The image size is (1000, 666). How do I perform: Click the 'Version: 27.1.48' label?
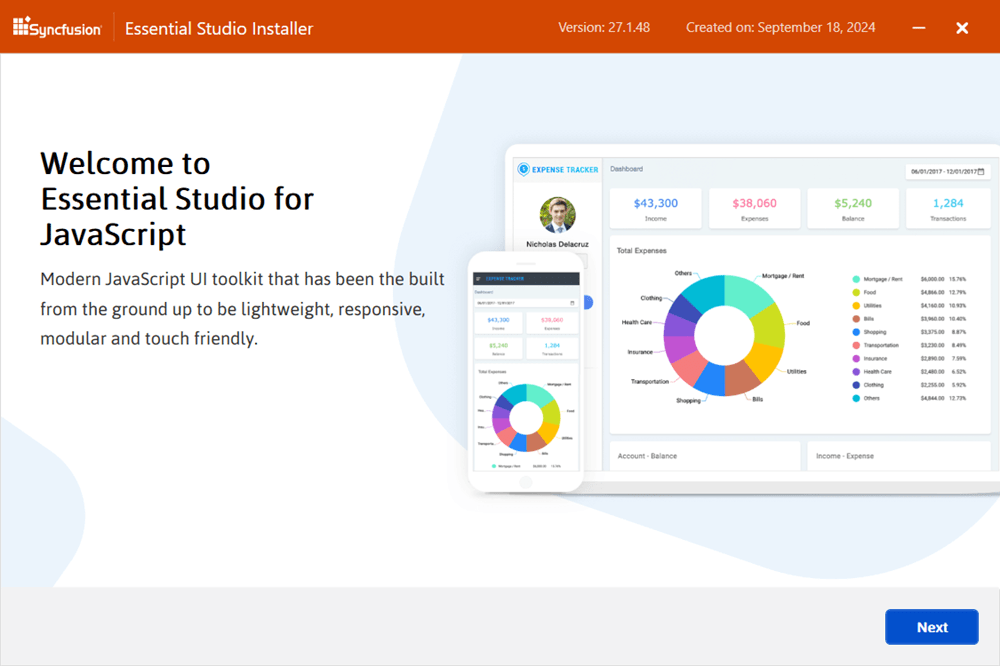[x=604, y=27]
